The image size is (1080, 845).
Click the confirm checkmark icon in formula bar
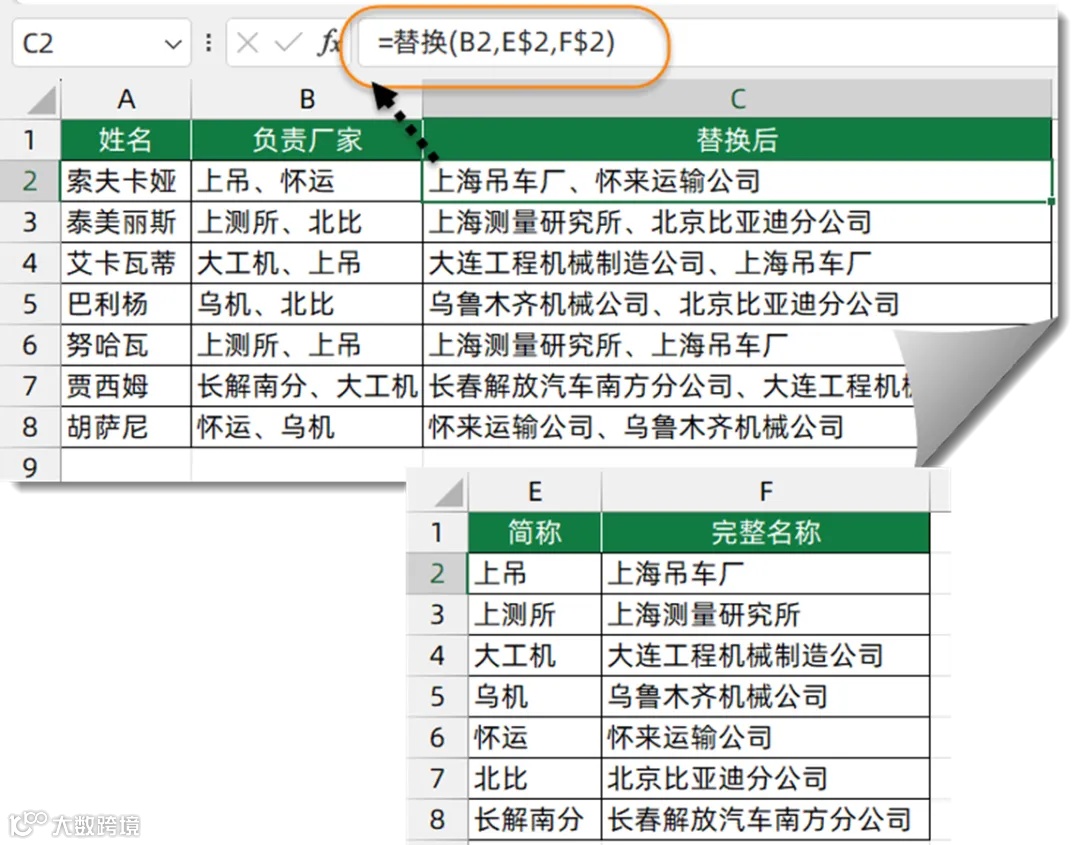(288, 43)
